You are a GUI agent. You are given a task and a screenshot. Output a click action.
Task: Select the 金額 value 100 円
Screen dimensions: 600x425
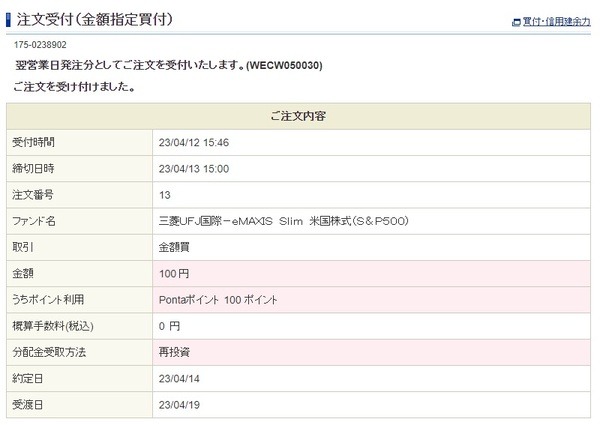176,273
